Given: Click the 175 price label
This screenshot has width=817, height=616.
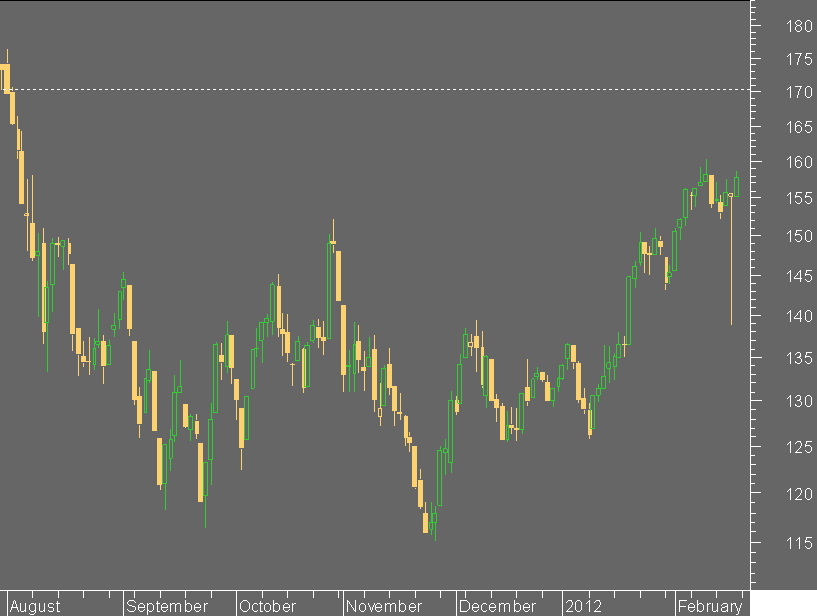Looking at the screenshot, I should click(799, 59).
